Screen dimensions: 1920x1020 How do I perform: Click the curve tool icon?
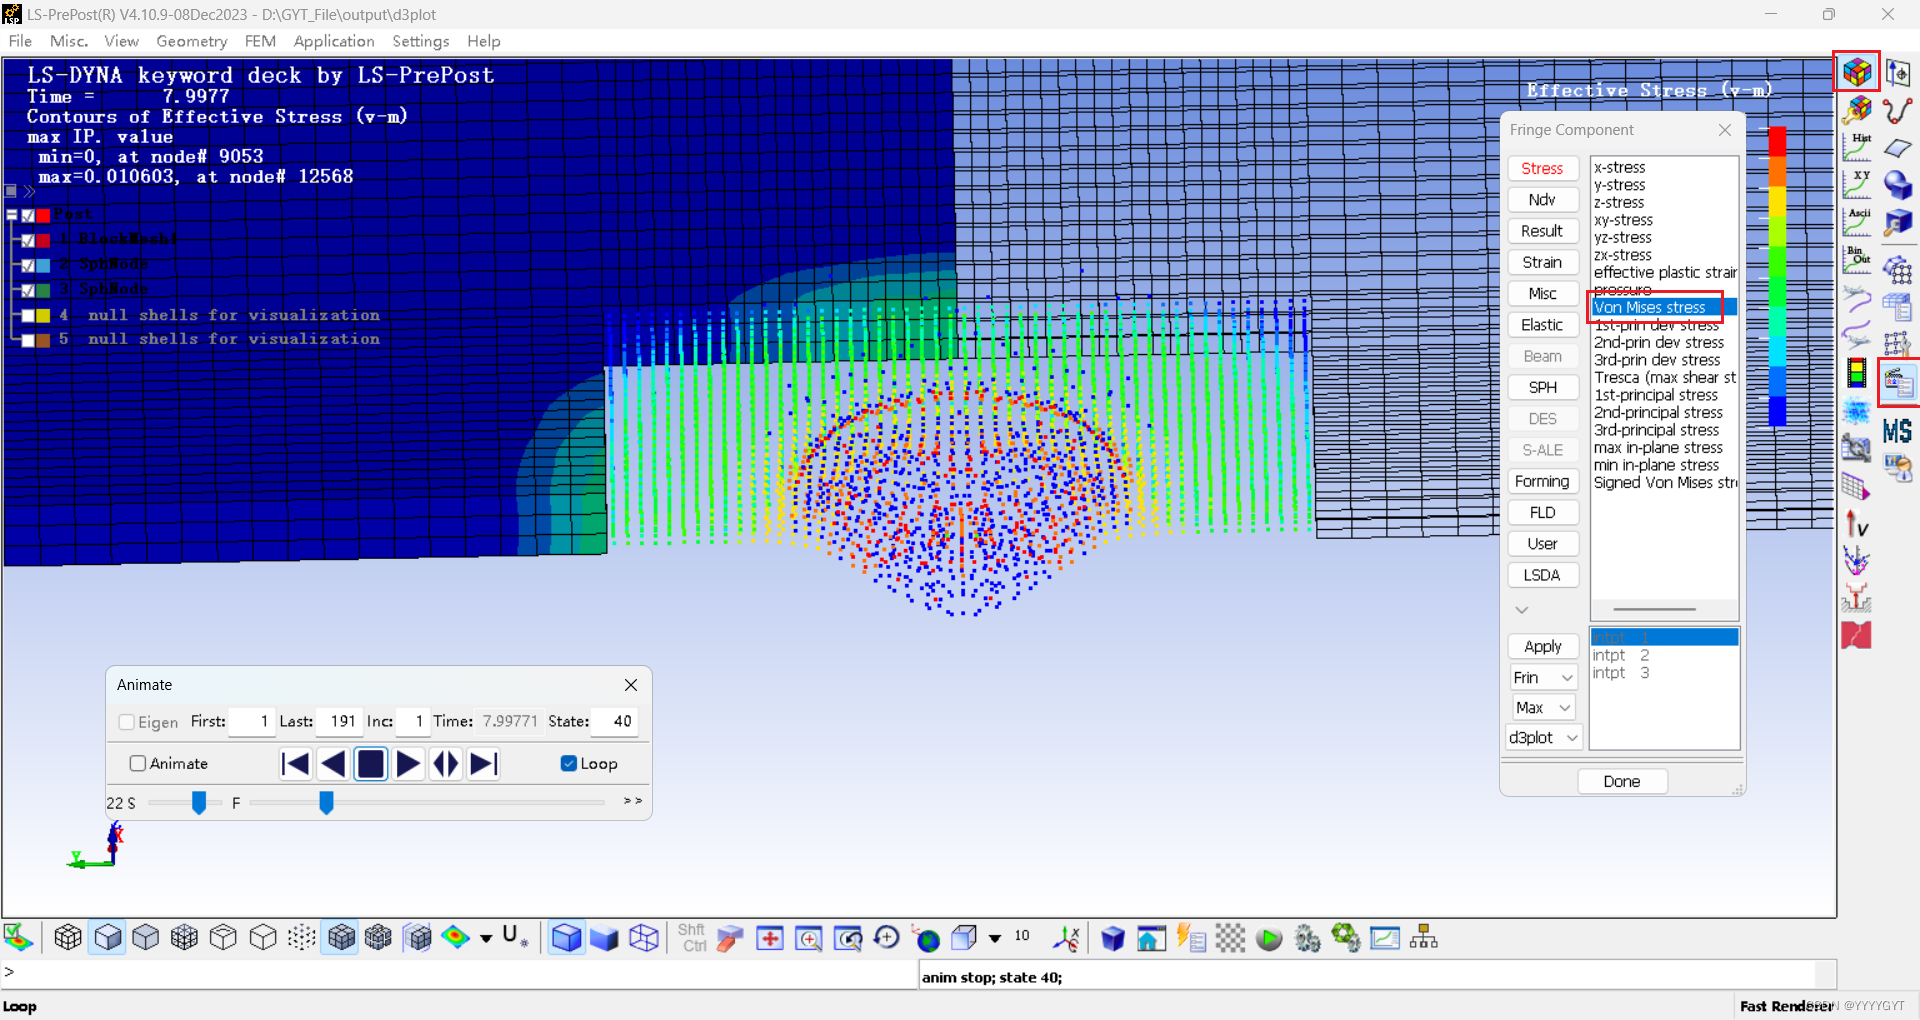pyautogui.click(x=1897, y=110)
